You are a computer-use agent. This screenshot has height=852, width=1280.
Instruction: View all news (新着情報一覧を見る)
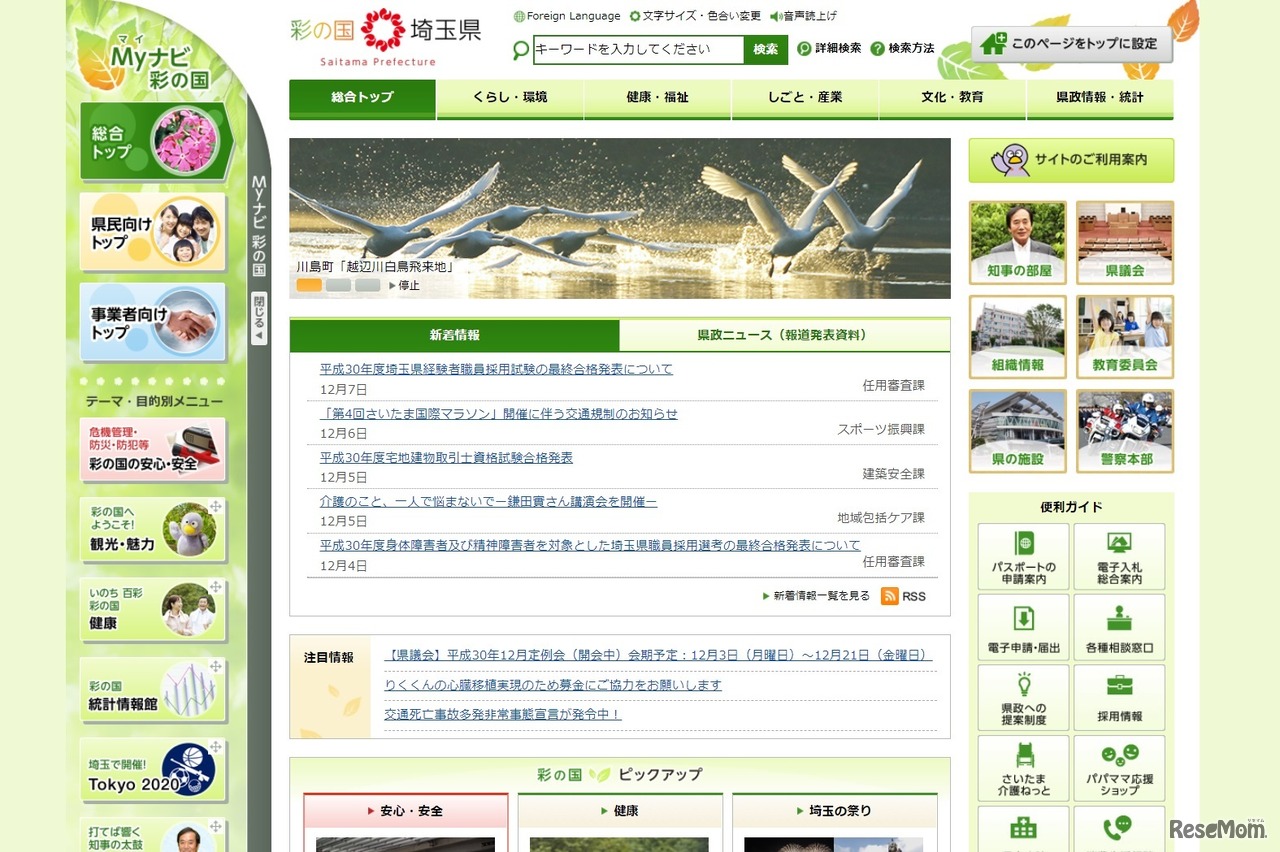pyautogui.click(x=816, y=596)
